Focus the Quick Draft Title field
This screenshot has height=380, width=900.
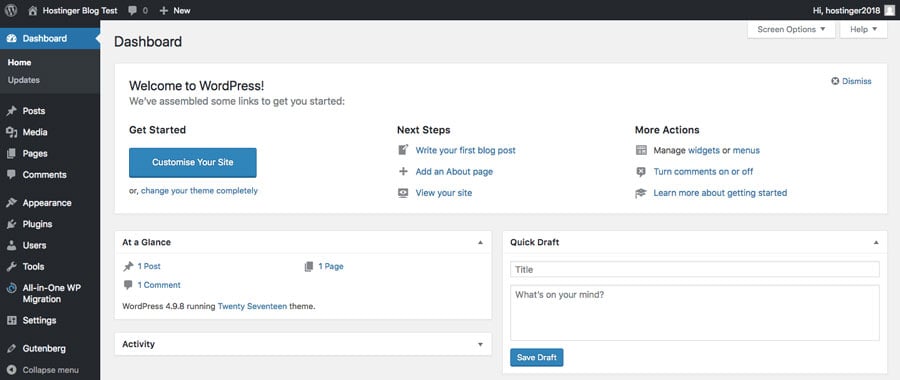click(x=695, y=269)
